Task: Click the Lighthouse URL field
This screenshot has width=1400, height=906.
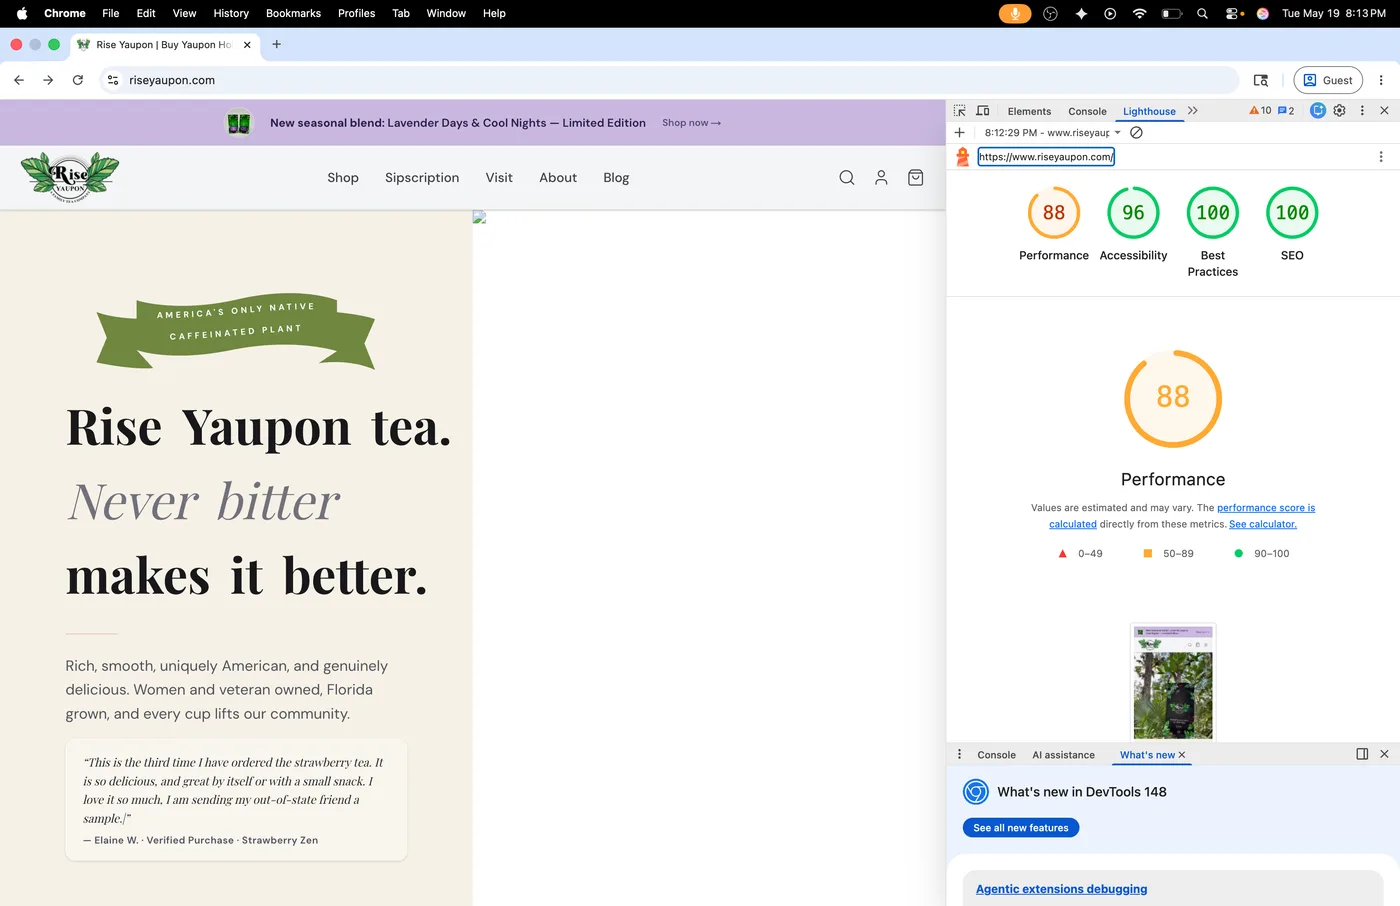Action: tap(1046, 157)
